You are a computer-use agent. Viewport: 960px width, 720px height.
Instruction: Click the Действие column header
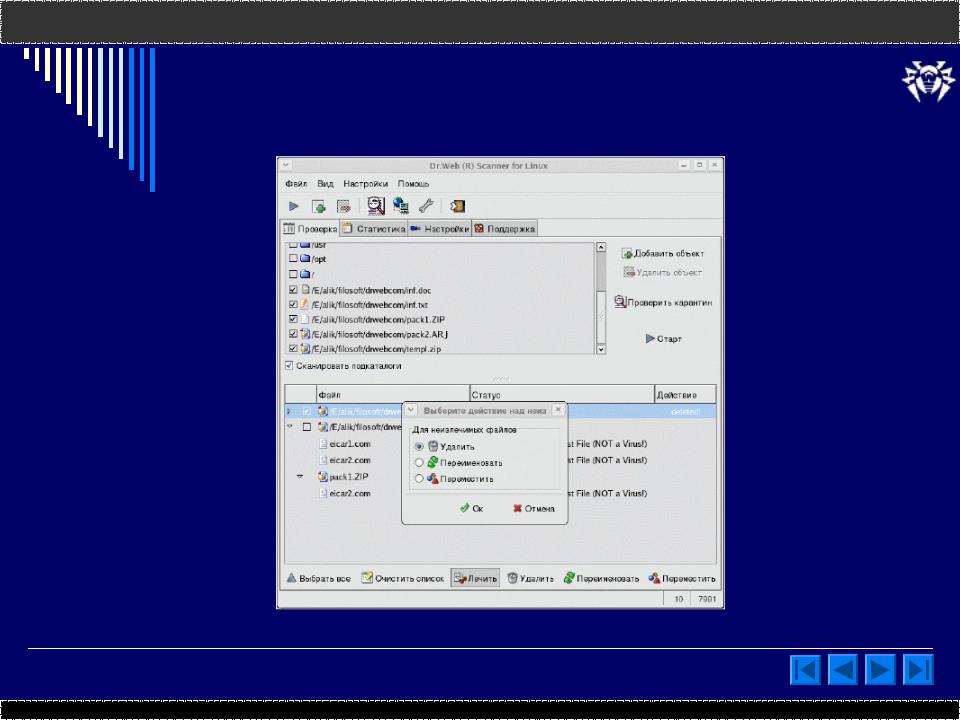click(x=684, y=395)
